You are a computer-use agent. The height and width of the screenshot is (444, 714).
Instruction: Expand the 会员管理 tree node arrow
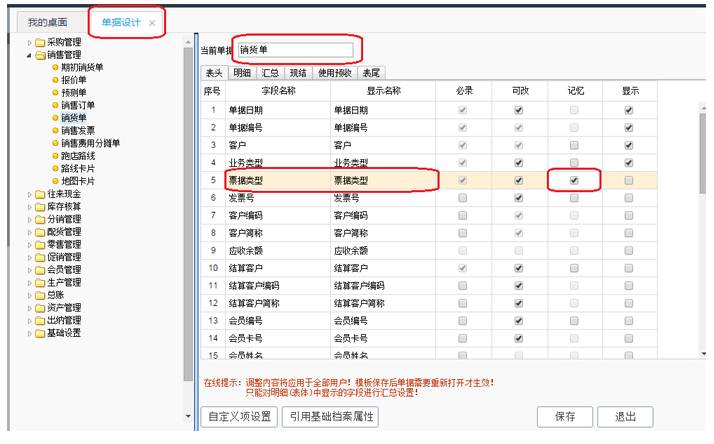point(30,270)
